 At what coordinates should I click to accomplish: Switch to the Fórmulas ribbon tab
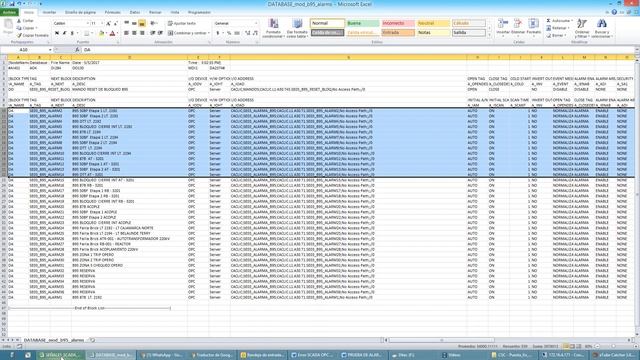point(113,13)
